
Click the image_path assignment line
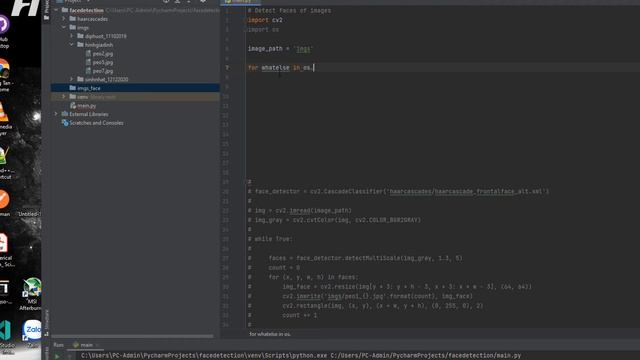pyautogui.click(x=280, y=49)
